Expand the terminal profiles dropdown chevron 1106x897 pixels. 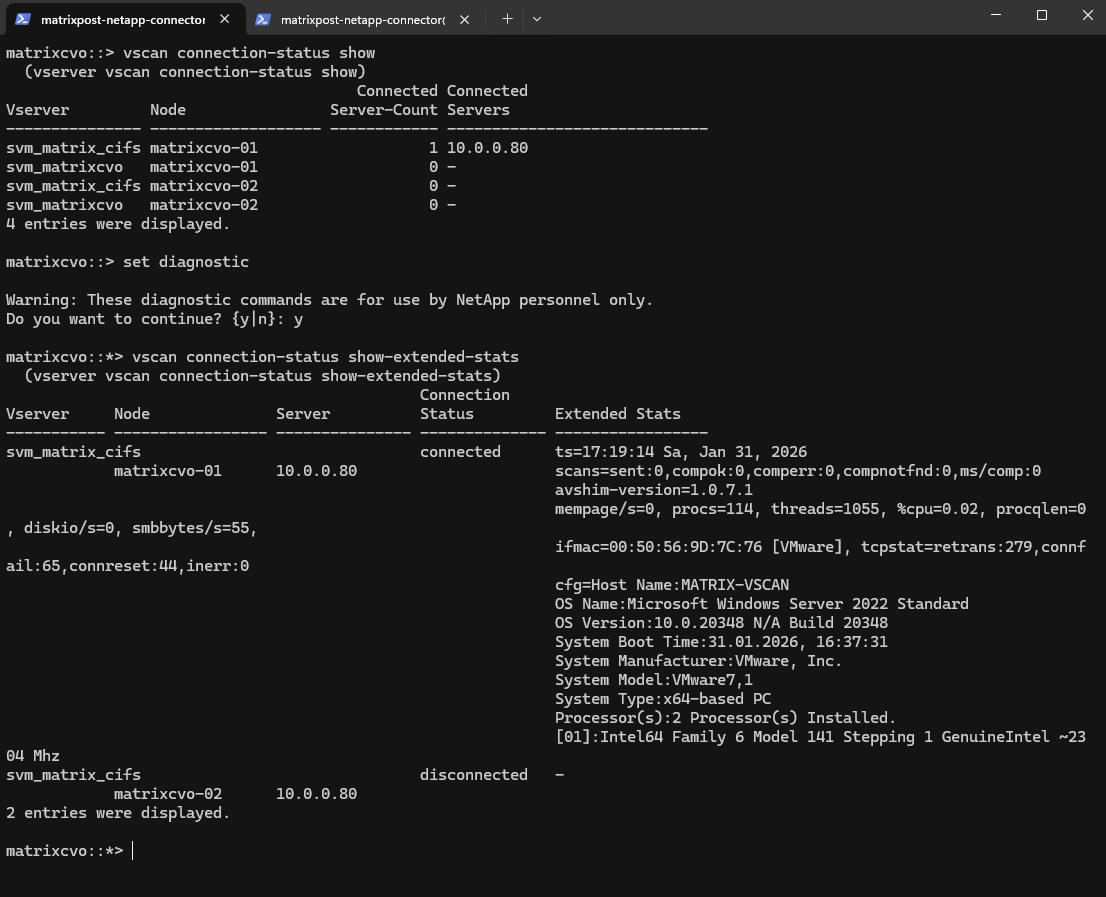(537, 18)
